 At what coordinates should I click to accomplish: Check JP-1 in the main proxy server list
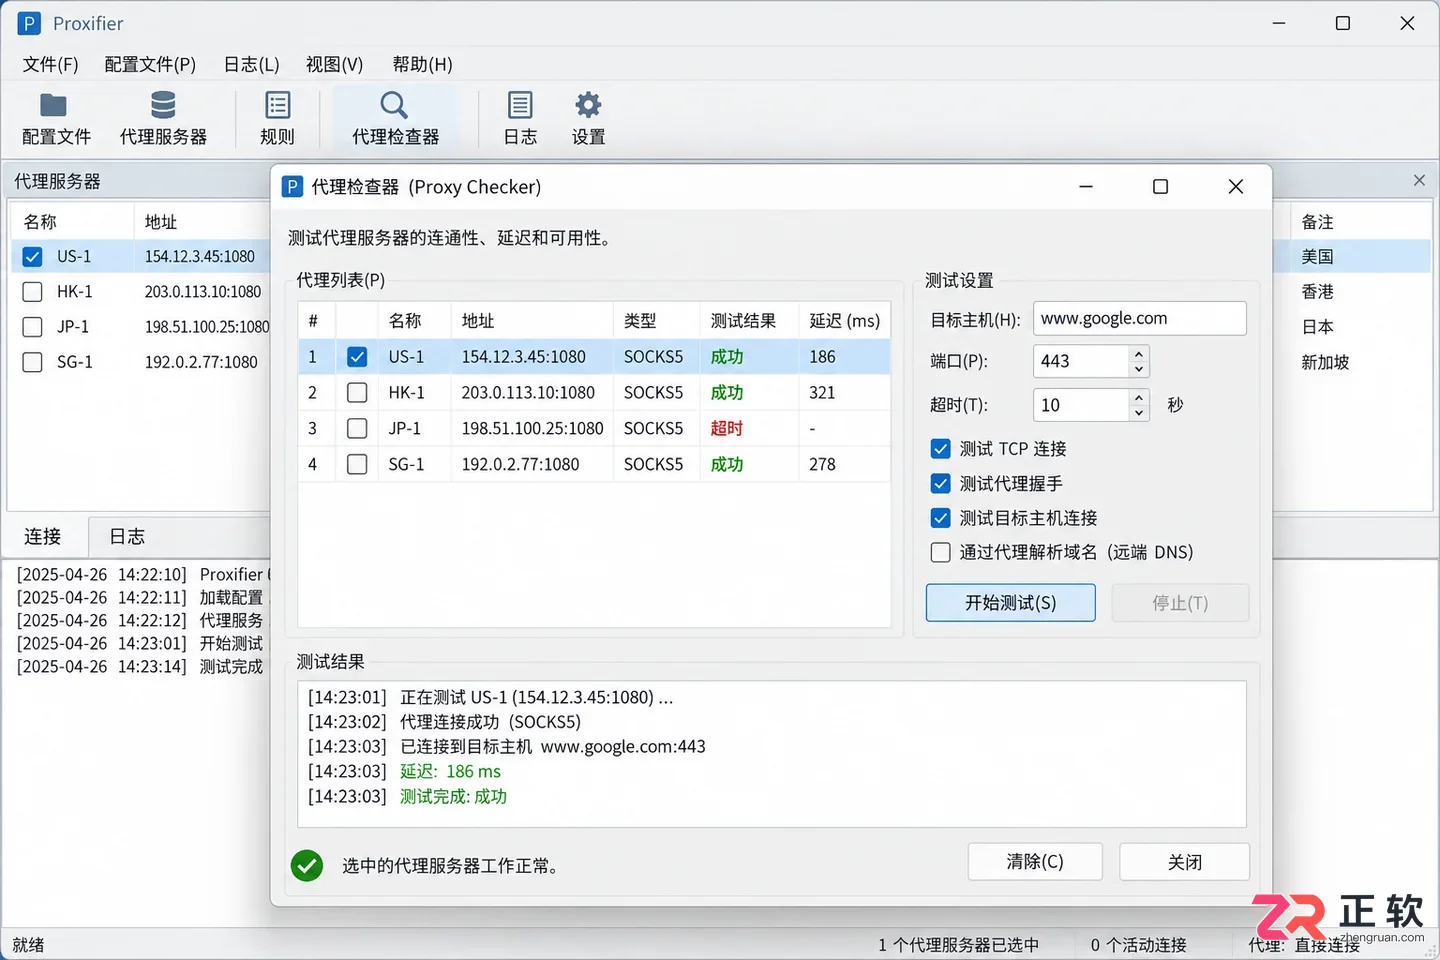click(x=33, y=327)
